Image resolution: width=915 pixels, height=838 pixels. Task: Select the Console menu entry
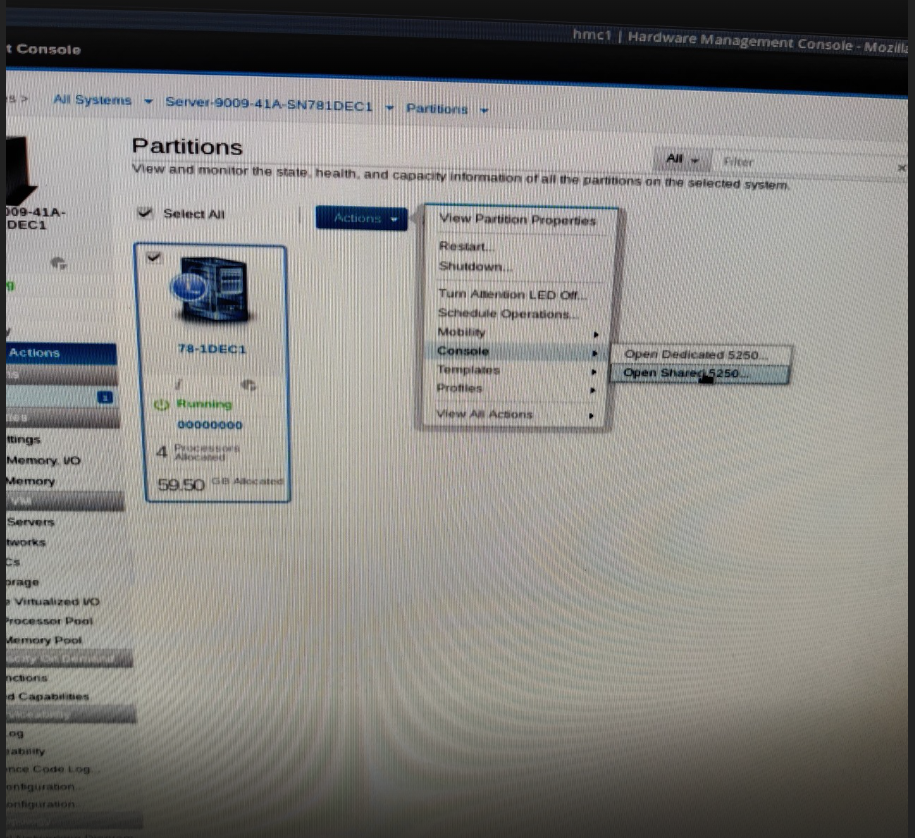pos(517,351)
